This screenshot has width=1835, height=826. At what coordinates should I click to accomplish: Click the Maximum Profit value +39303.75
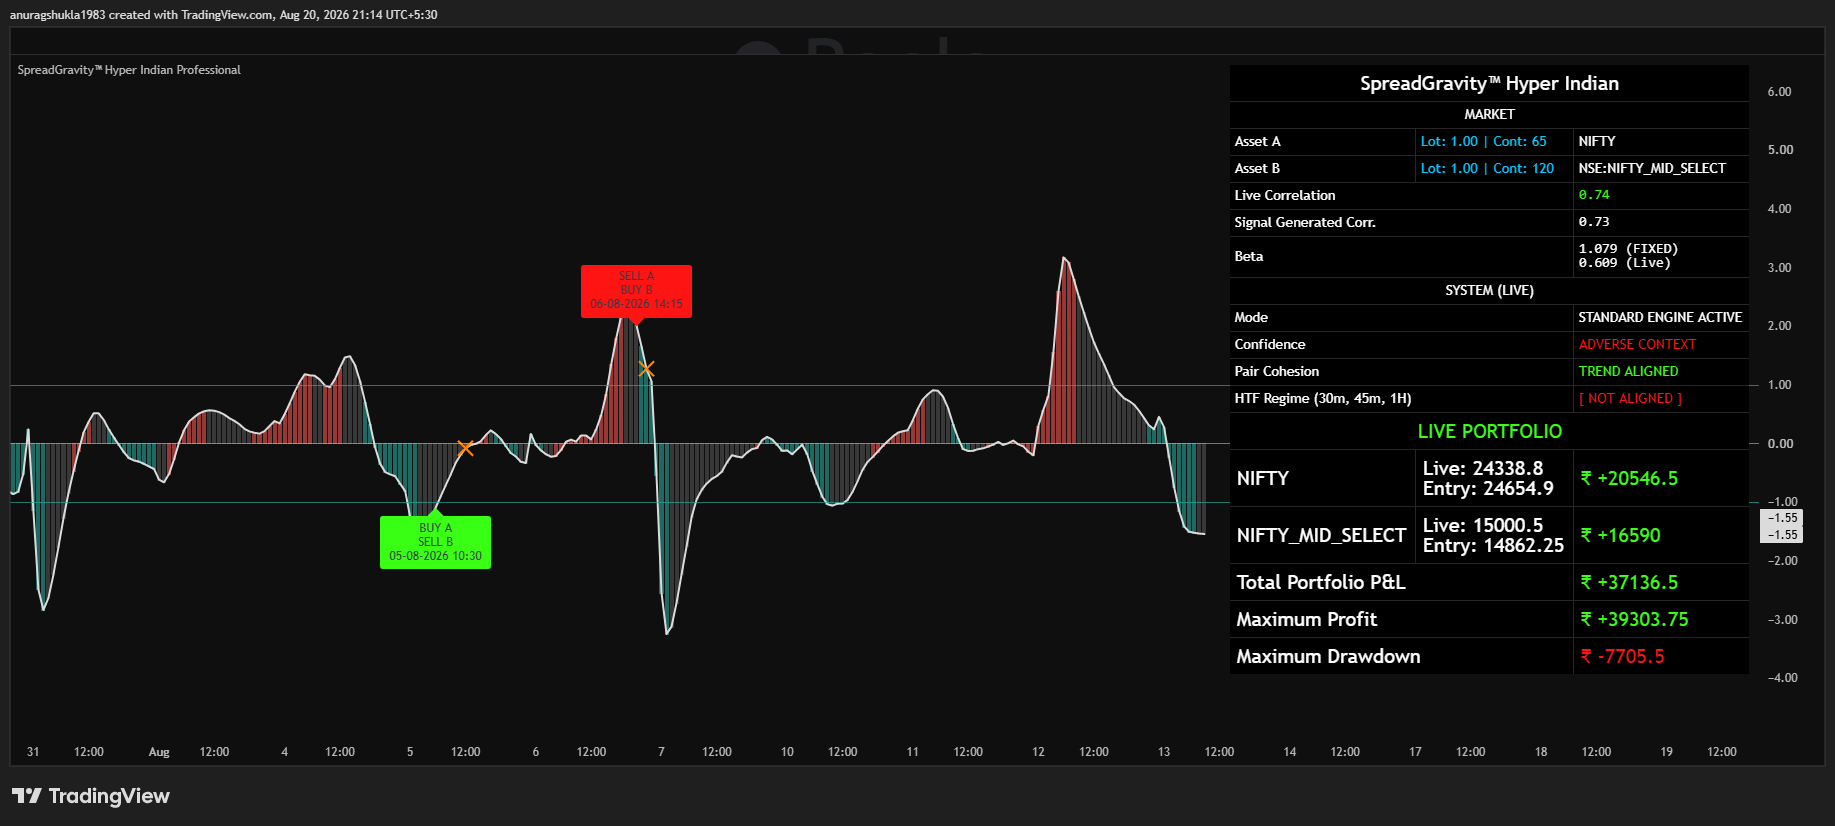[x=1634, y=620]
